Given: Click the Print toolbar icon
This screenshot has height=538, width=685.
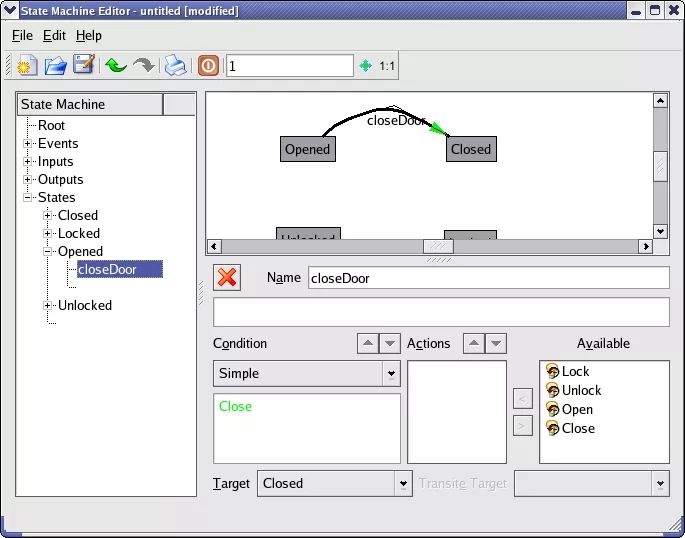Looking at the screenshot, I should click(x=175, y=66).
